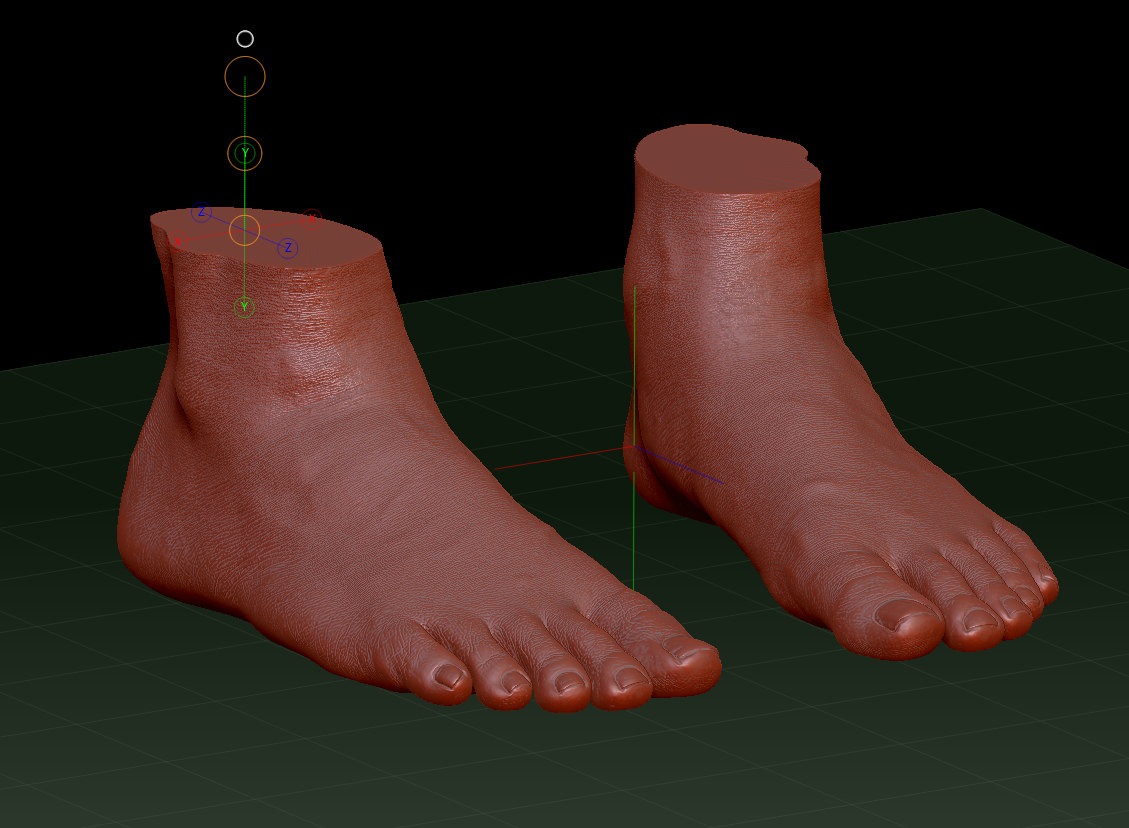
Task: Click the blue Z handle in front of center
Action: pos(288,248)
